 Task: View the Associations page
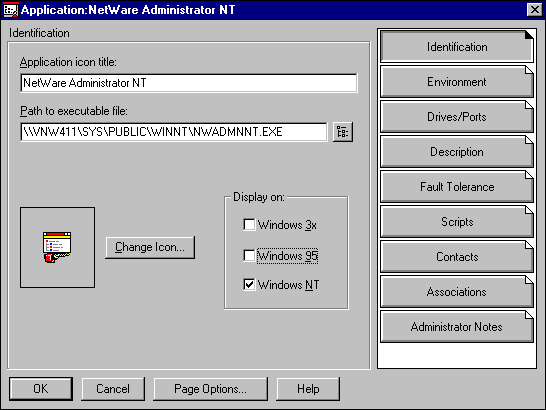click(x=457, y=292)
